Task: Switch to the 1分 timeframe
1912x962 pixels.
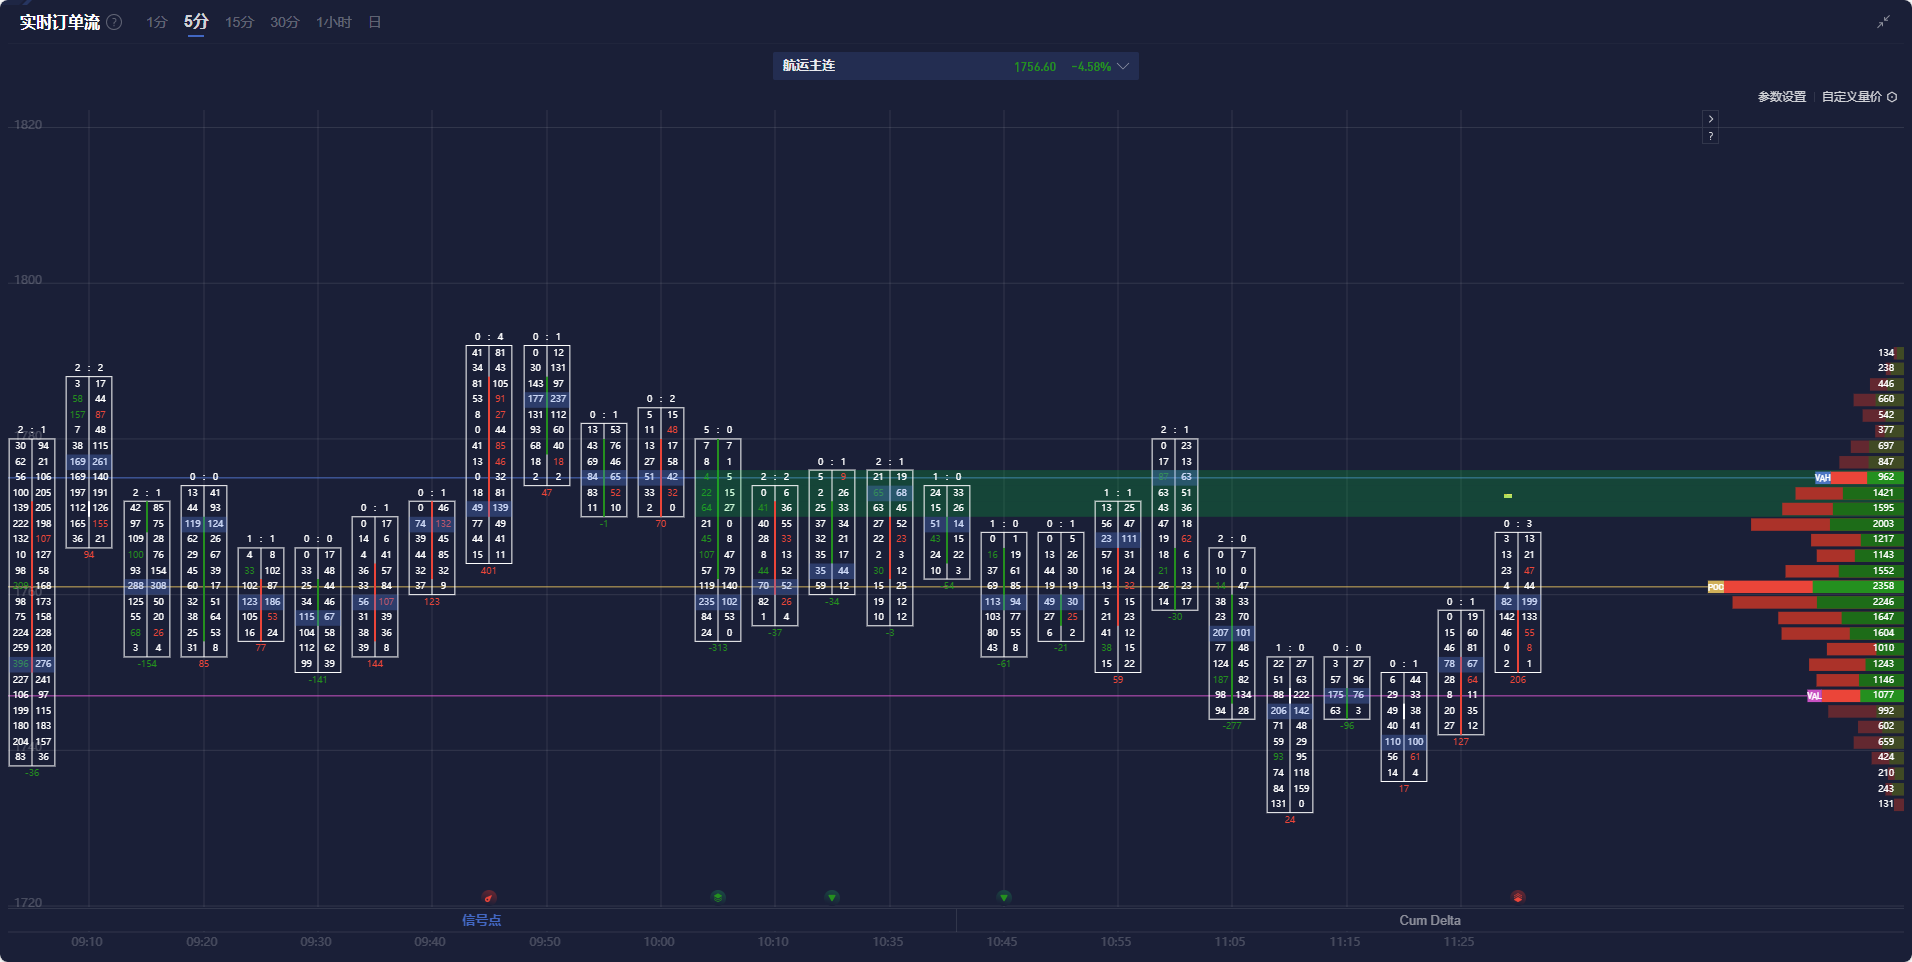Action: 156,22
